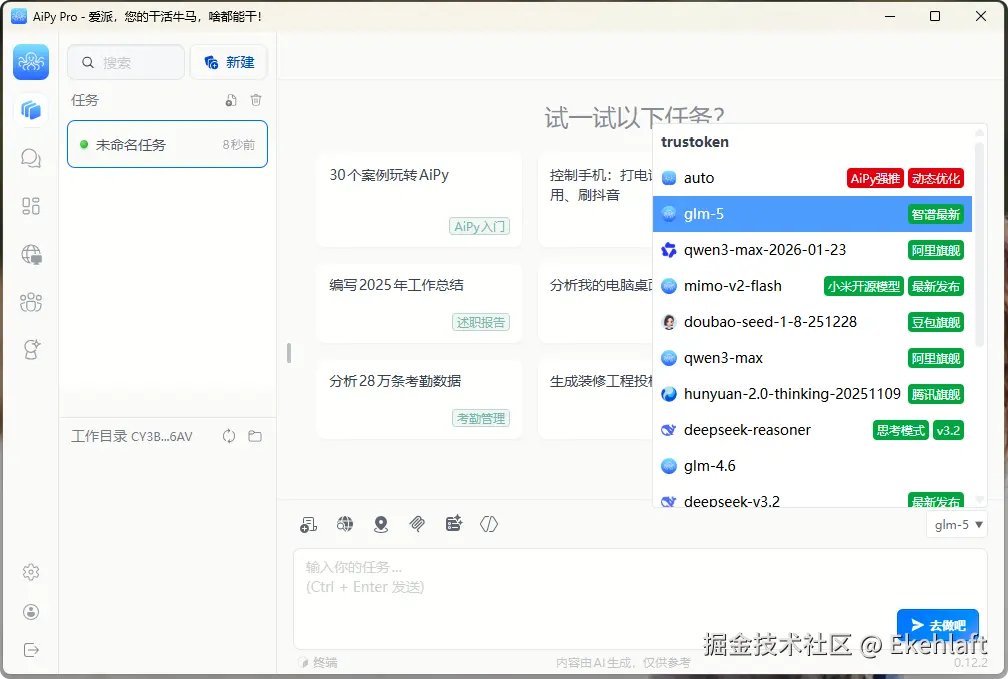
Task: Open the working directory folder icon
Action: click(x=255, y=437)
